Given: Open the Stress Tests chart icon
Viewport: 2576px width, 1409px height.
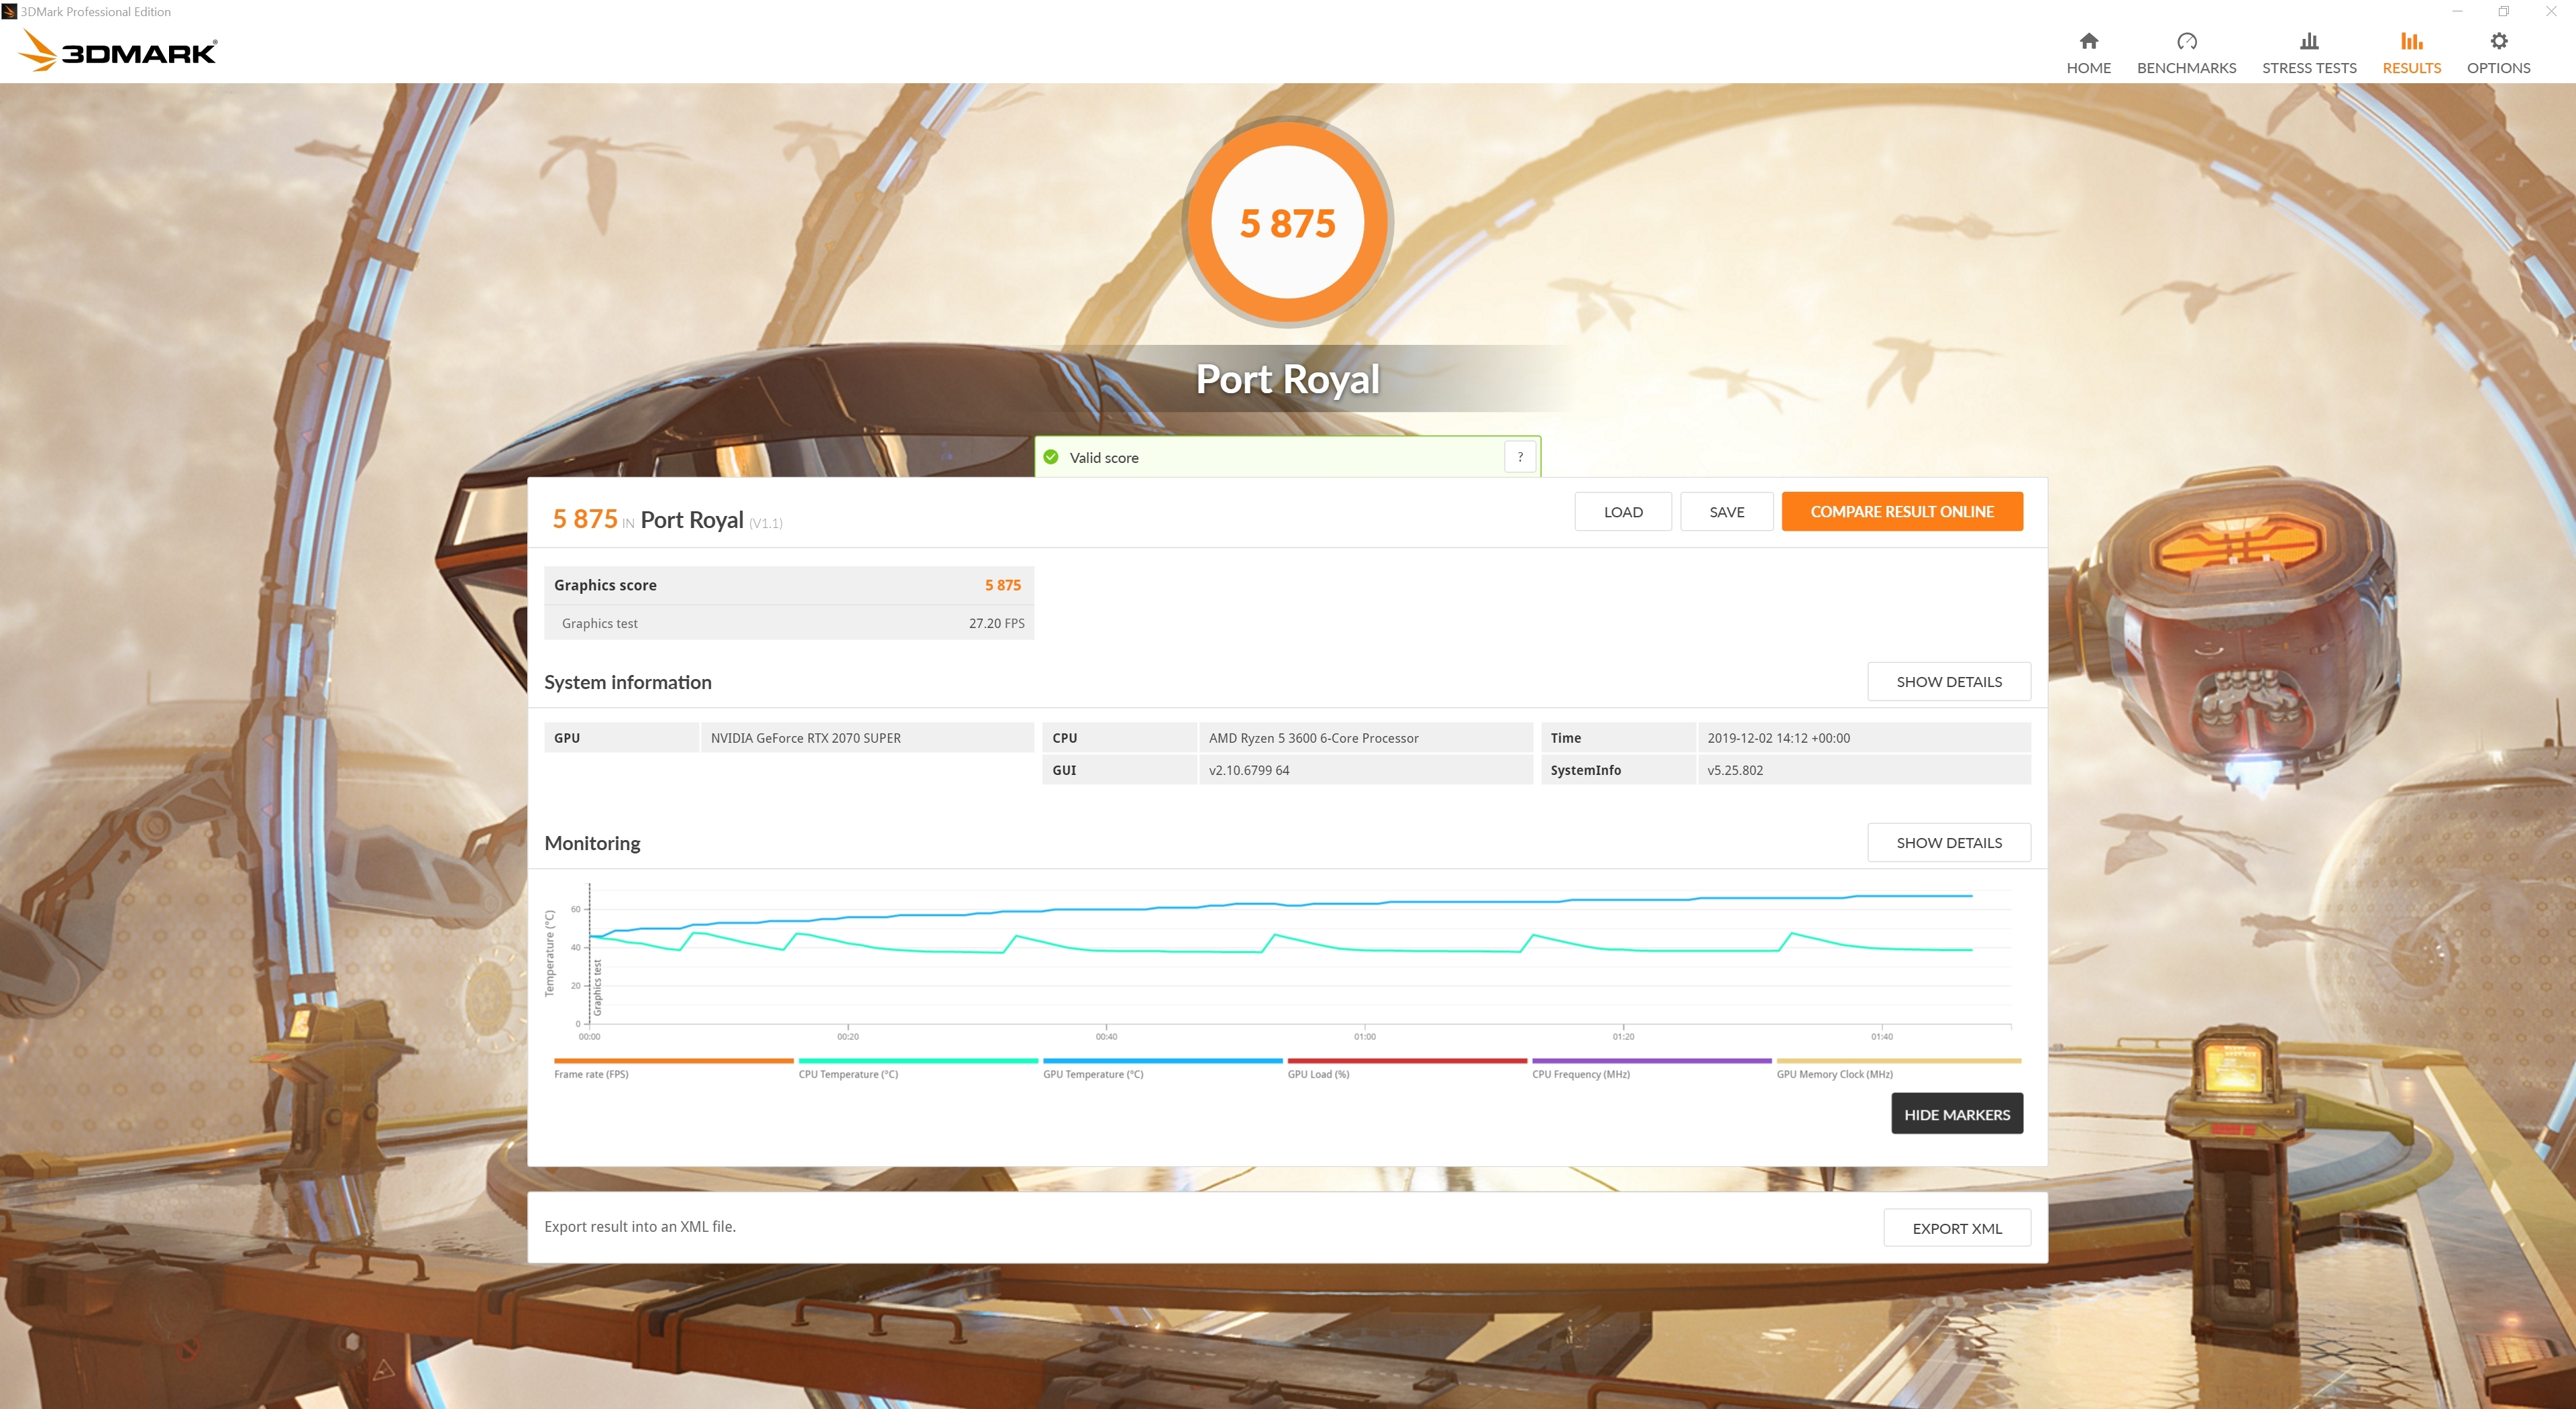Looking at the screenshot, I should coord(2308,41).
